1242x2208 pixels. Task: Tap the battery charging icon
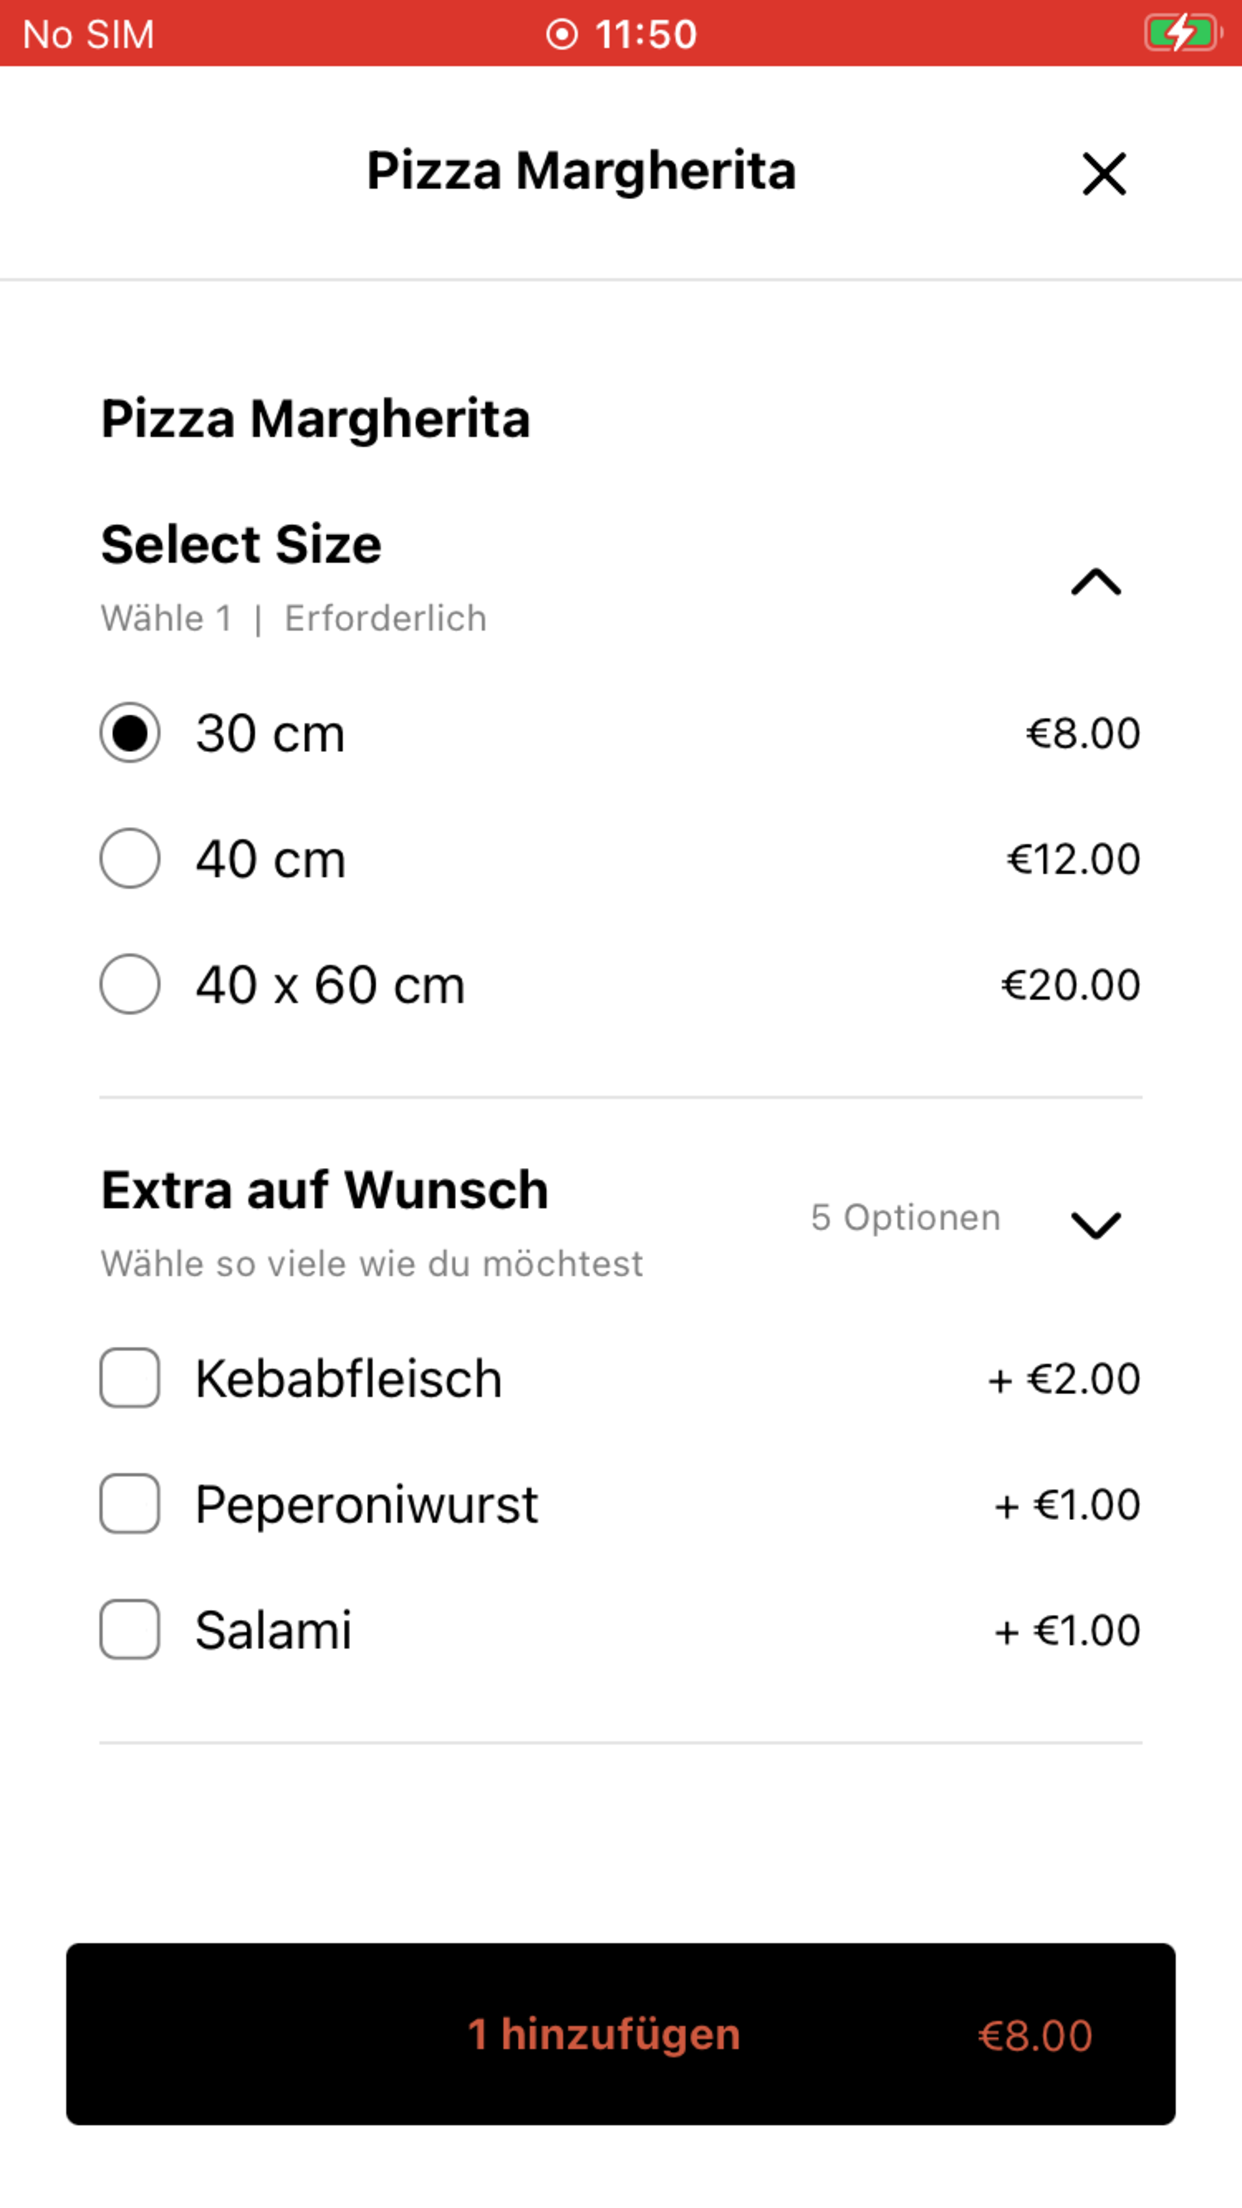click(x=1183, y=33)
